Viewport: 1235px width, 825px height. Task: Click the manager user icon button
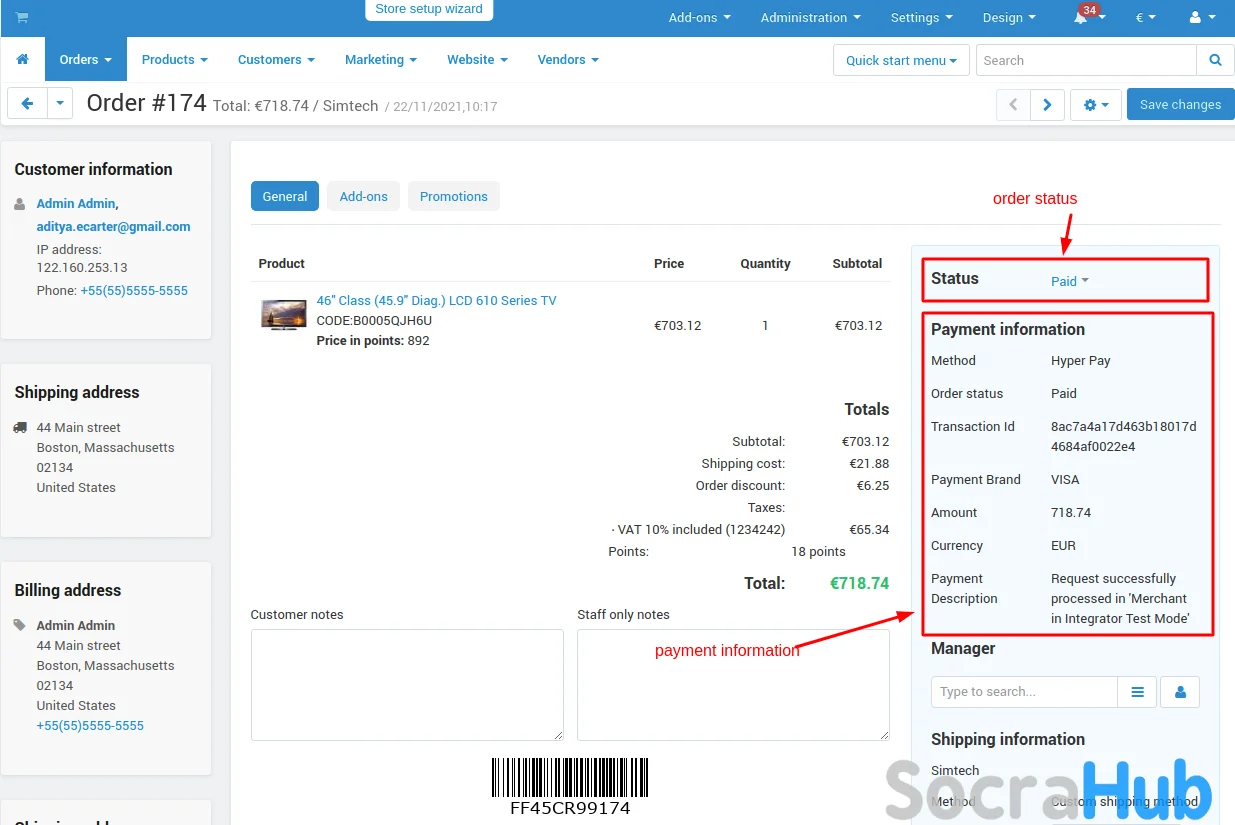[1180, 692]
